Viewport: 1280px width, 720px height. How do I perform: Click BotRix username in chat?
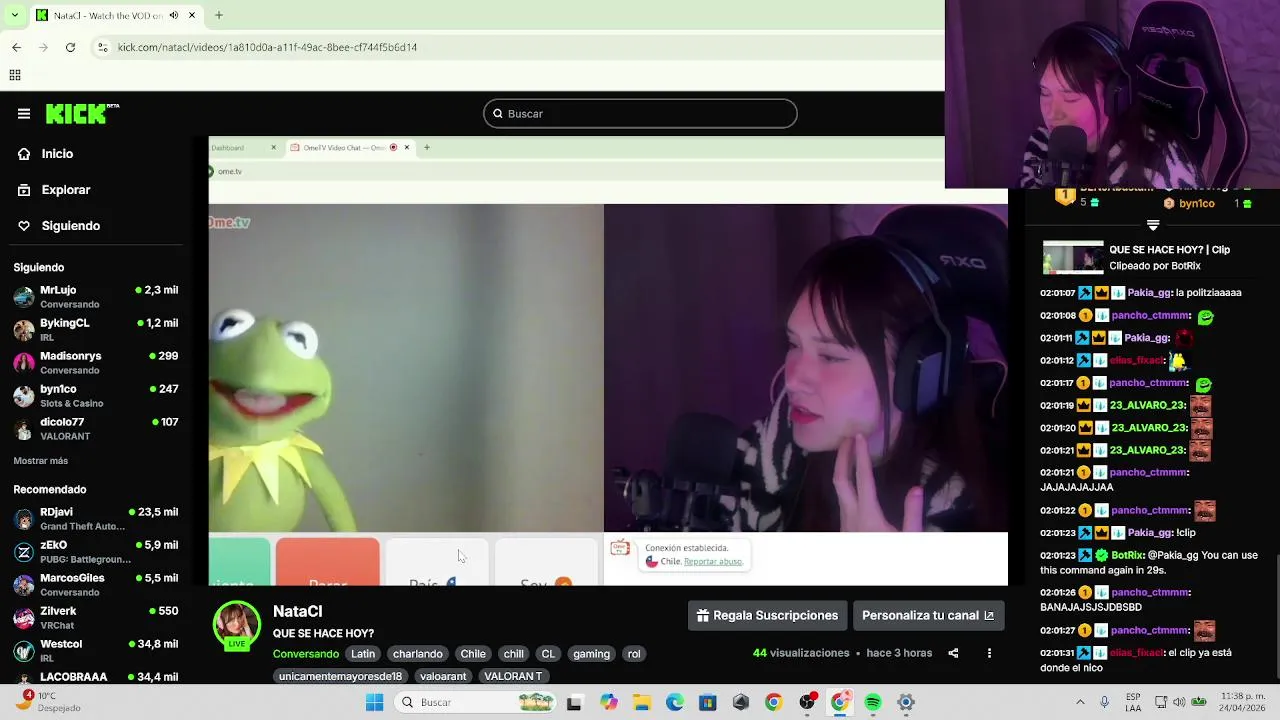(x=1127, y=556)
